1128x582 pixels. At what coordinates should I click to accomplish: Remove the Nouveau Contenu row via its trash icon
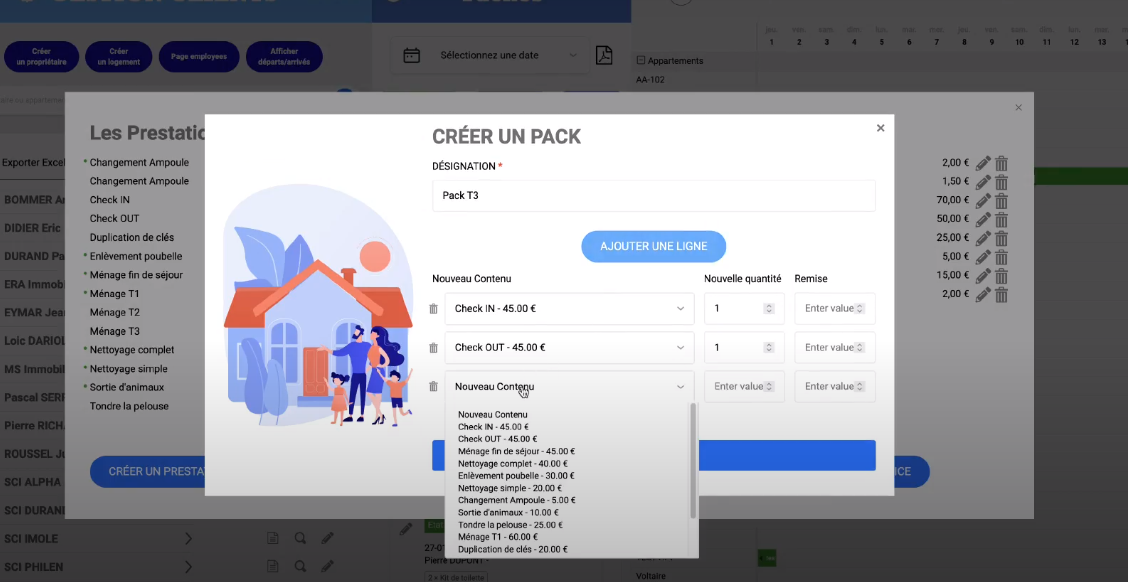[433, 386]
